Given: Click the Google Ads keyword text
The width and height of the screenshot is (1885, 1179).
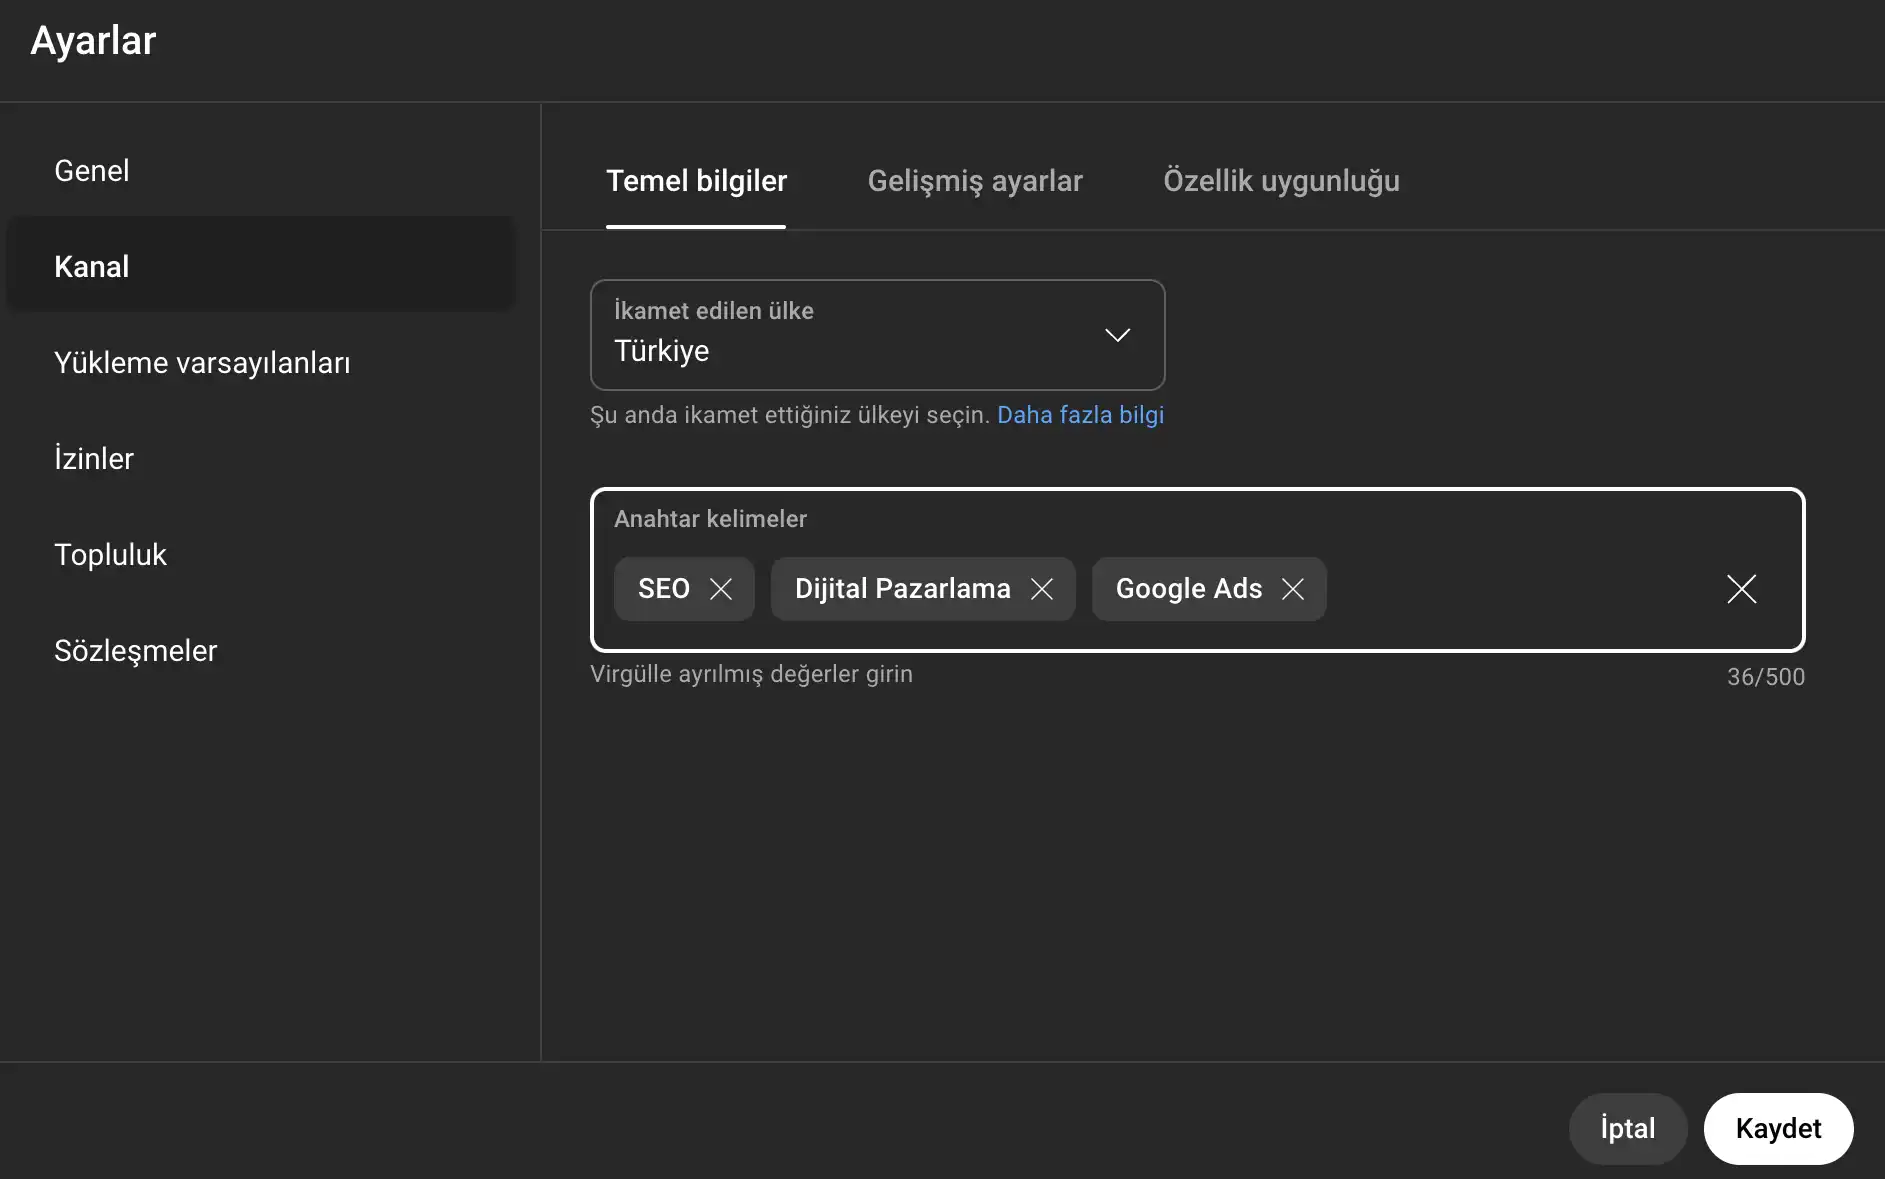Looking at the screenshot, I should [1189, 589].
